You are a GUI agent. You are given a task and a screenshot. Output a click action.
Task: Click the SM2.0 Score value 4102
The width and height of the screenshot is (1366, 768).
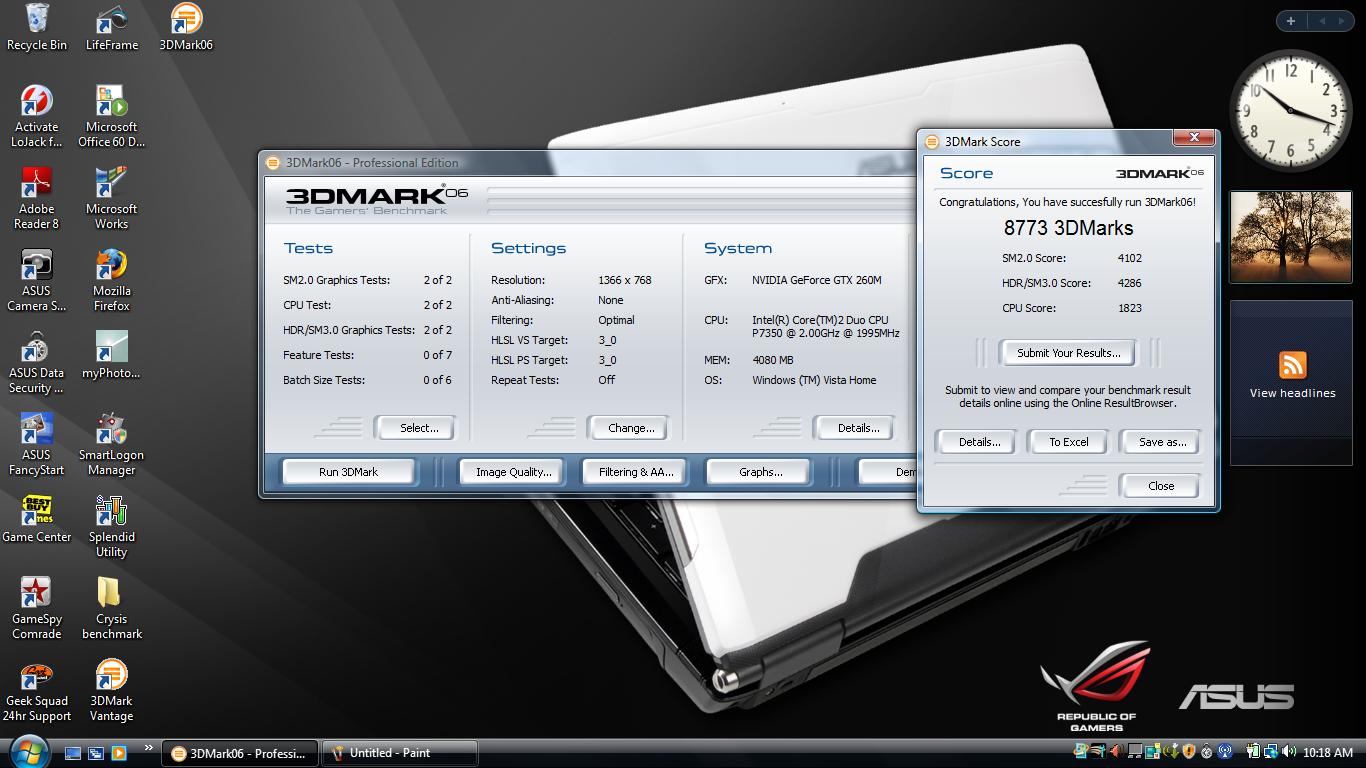(1129, 258)
